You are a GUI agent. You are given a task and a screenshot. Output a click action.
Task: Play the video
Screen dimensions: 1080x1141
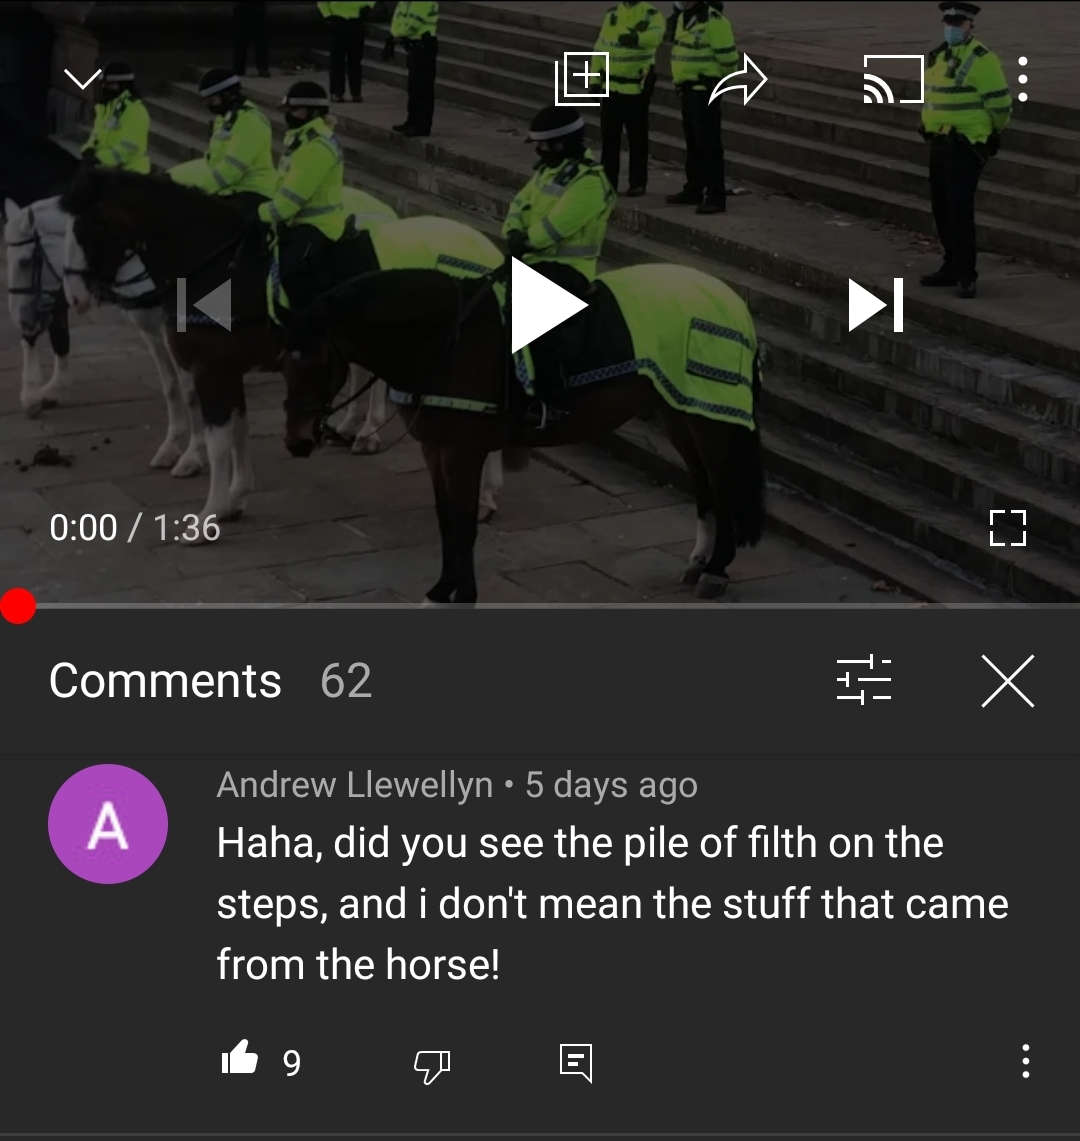[549, 305]
